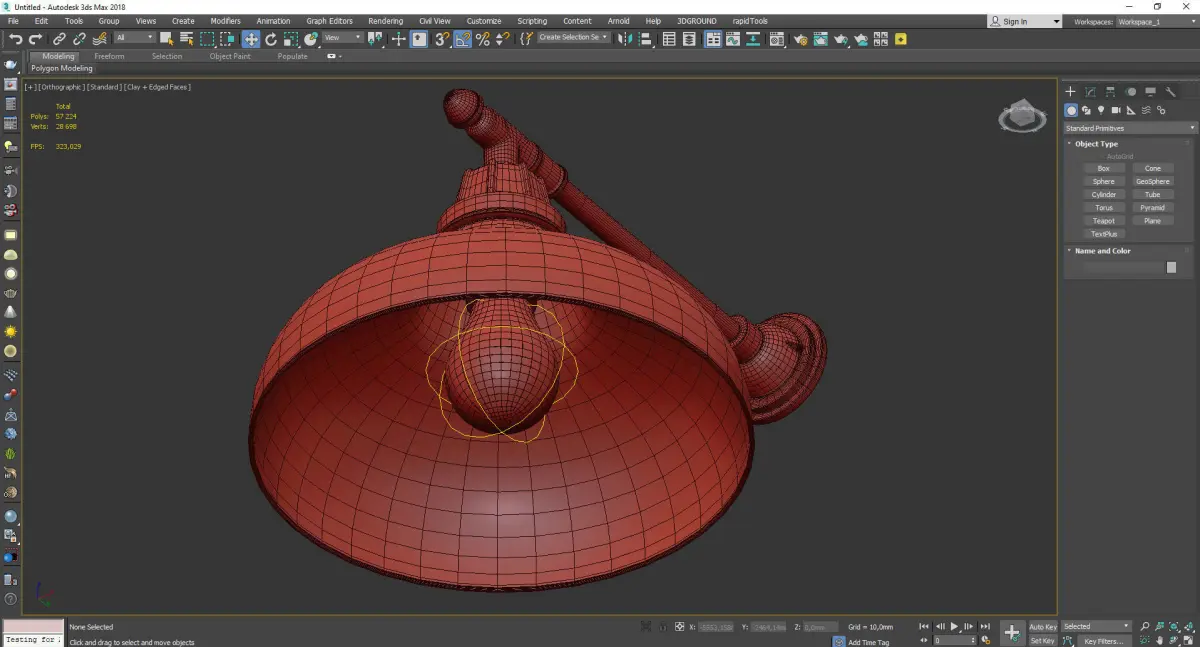Click the Key Filters button
This screenshot has height=647, width=1200.
[x=1103, y=641]
